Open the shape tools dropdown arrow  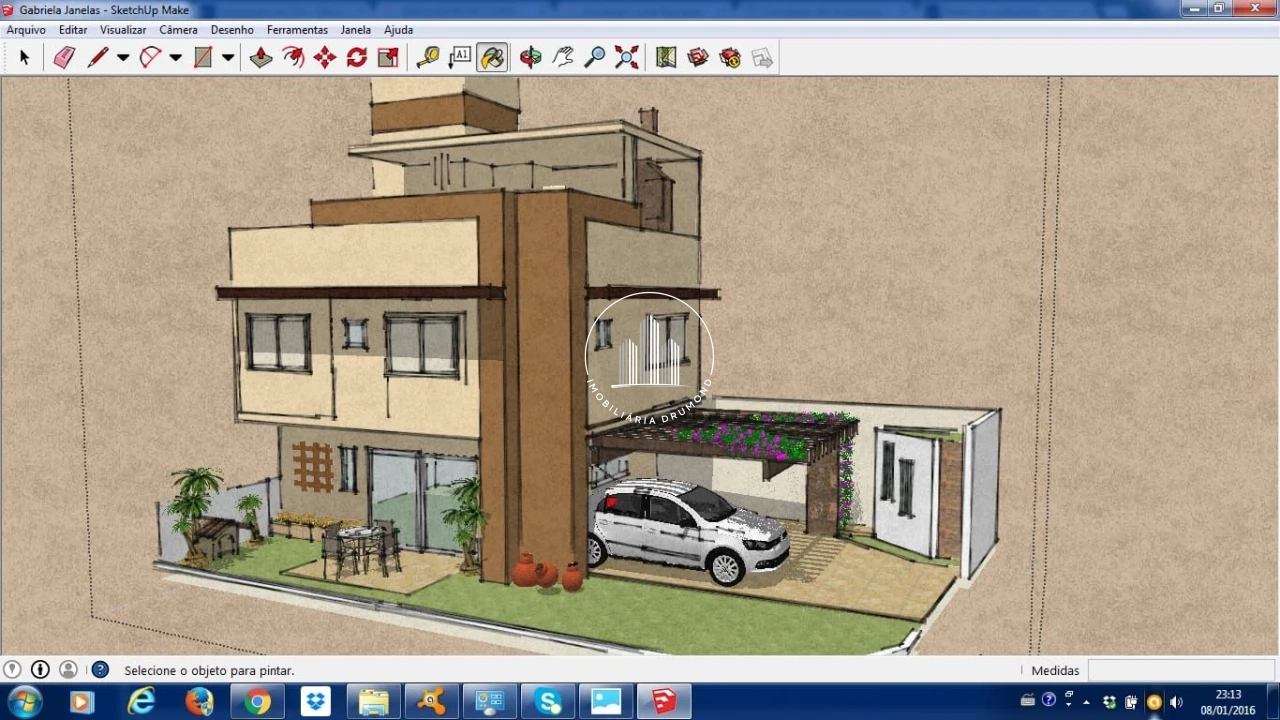[228, 58]
